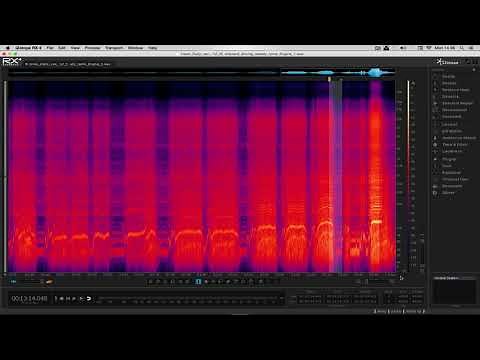Open the Transport menu

tap(114, 48)
